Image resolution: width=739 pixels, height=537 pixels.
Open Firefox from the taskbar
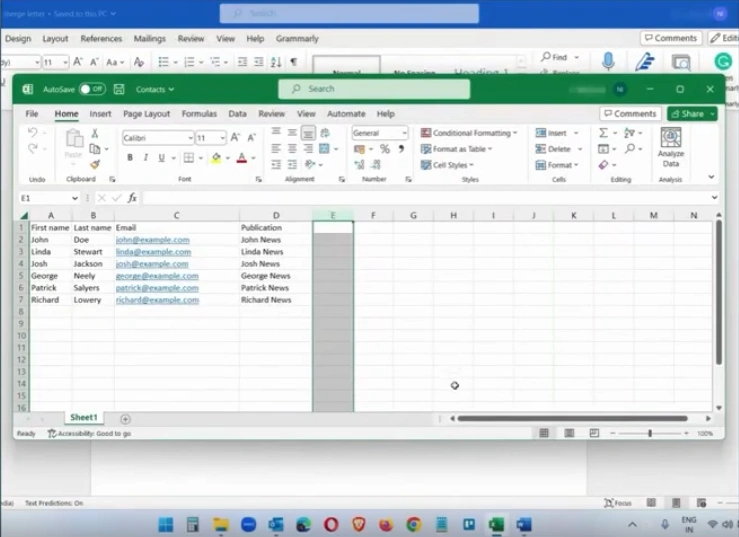click(x=386, y=524)
